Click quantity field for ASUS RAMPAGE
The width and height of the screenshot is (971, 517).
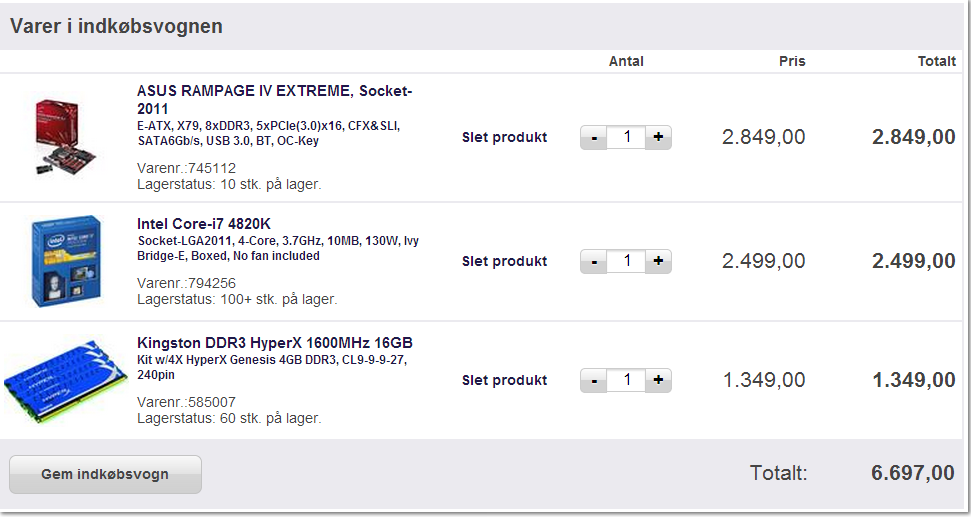tap(626, 137)
